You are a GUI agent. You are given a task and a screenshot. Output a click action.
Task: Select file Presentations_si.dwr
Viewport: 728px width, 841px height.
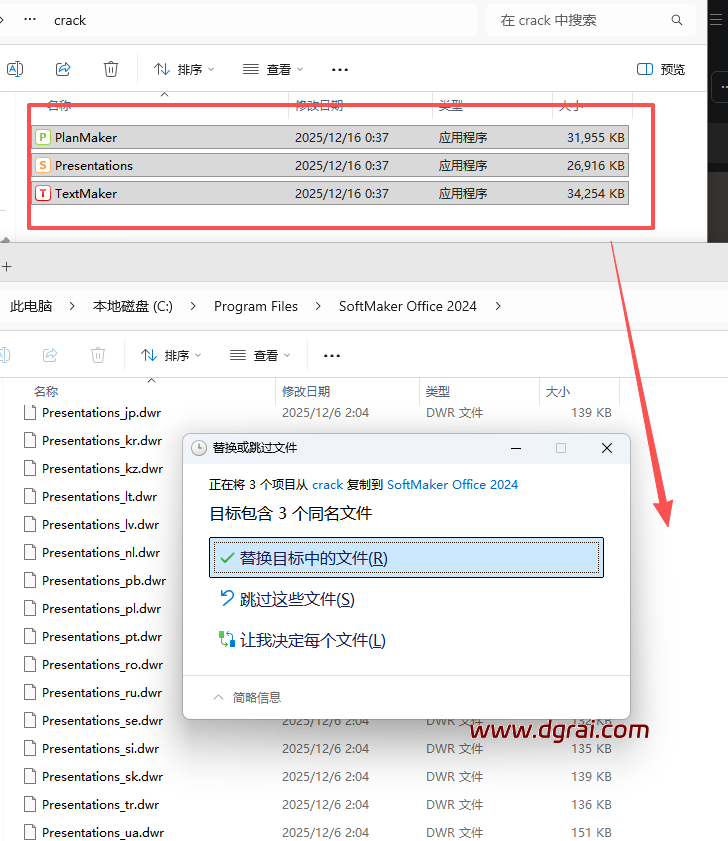click(x=100, y=748)
